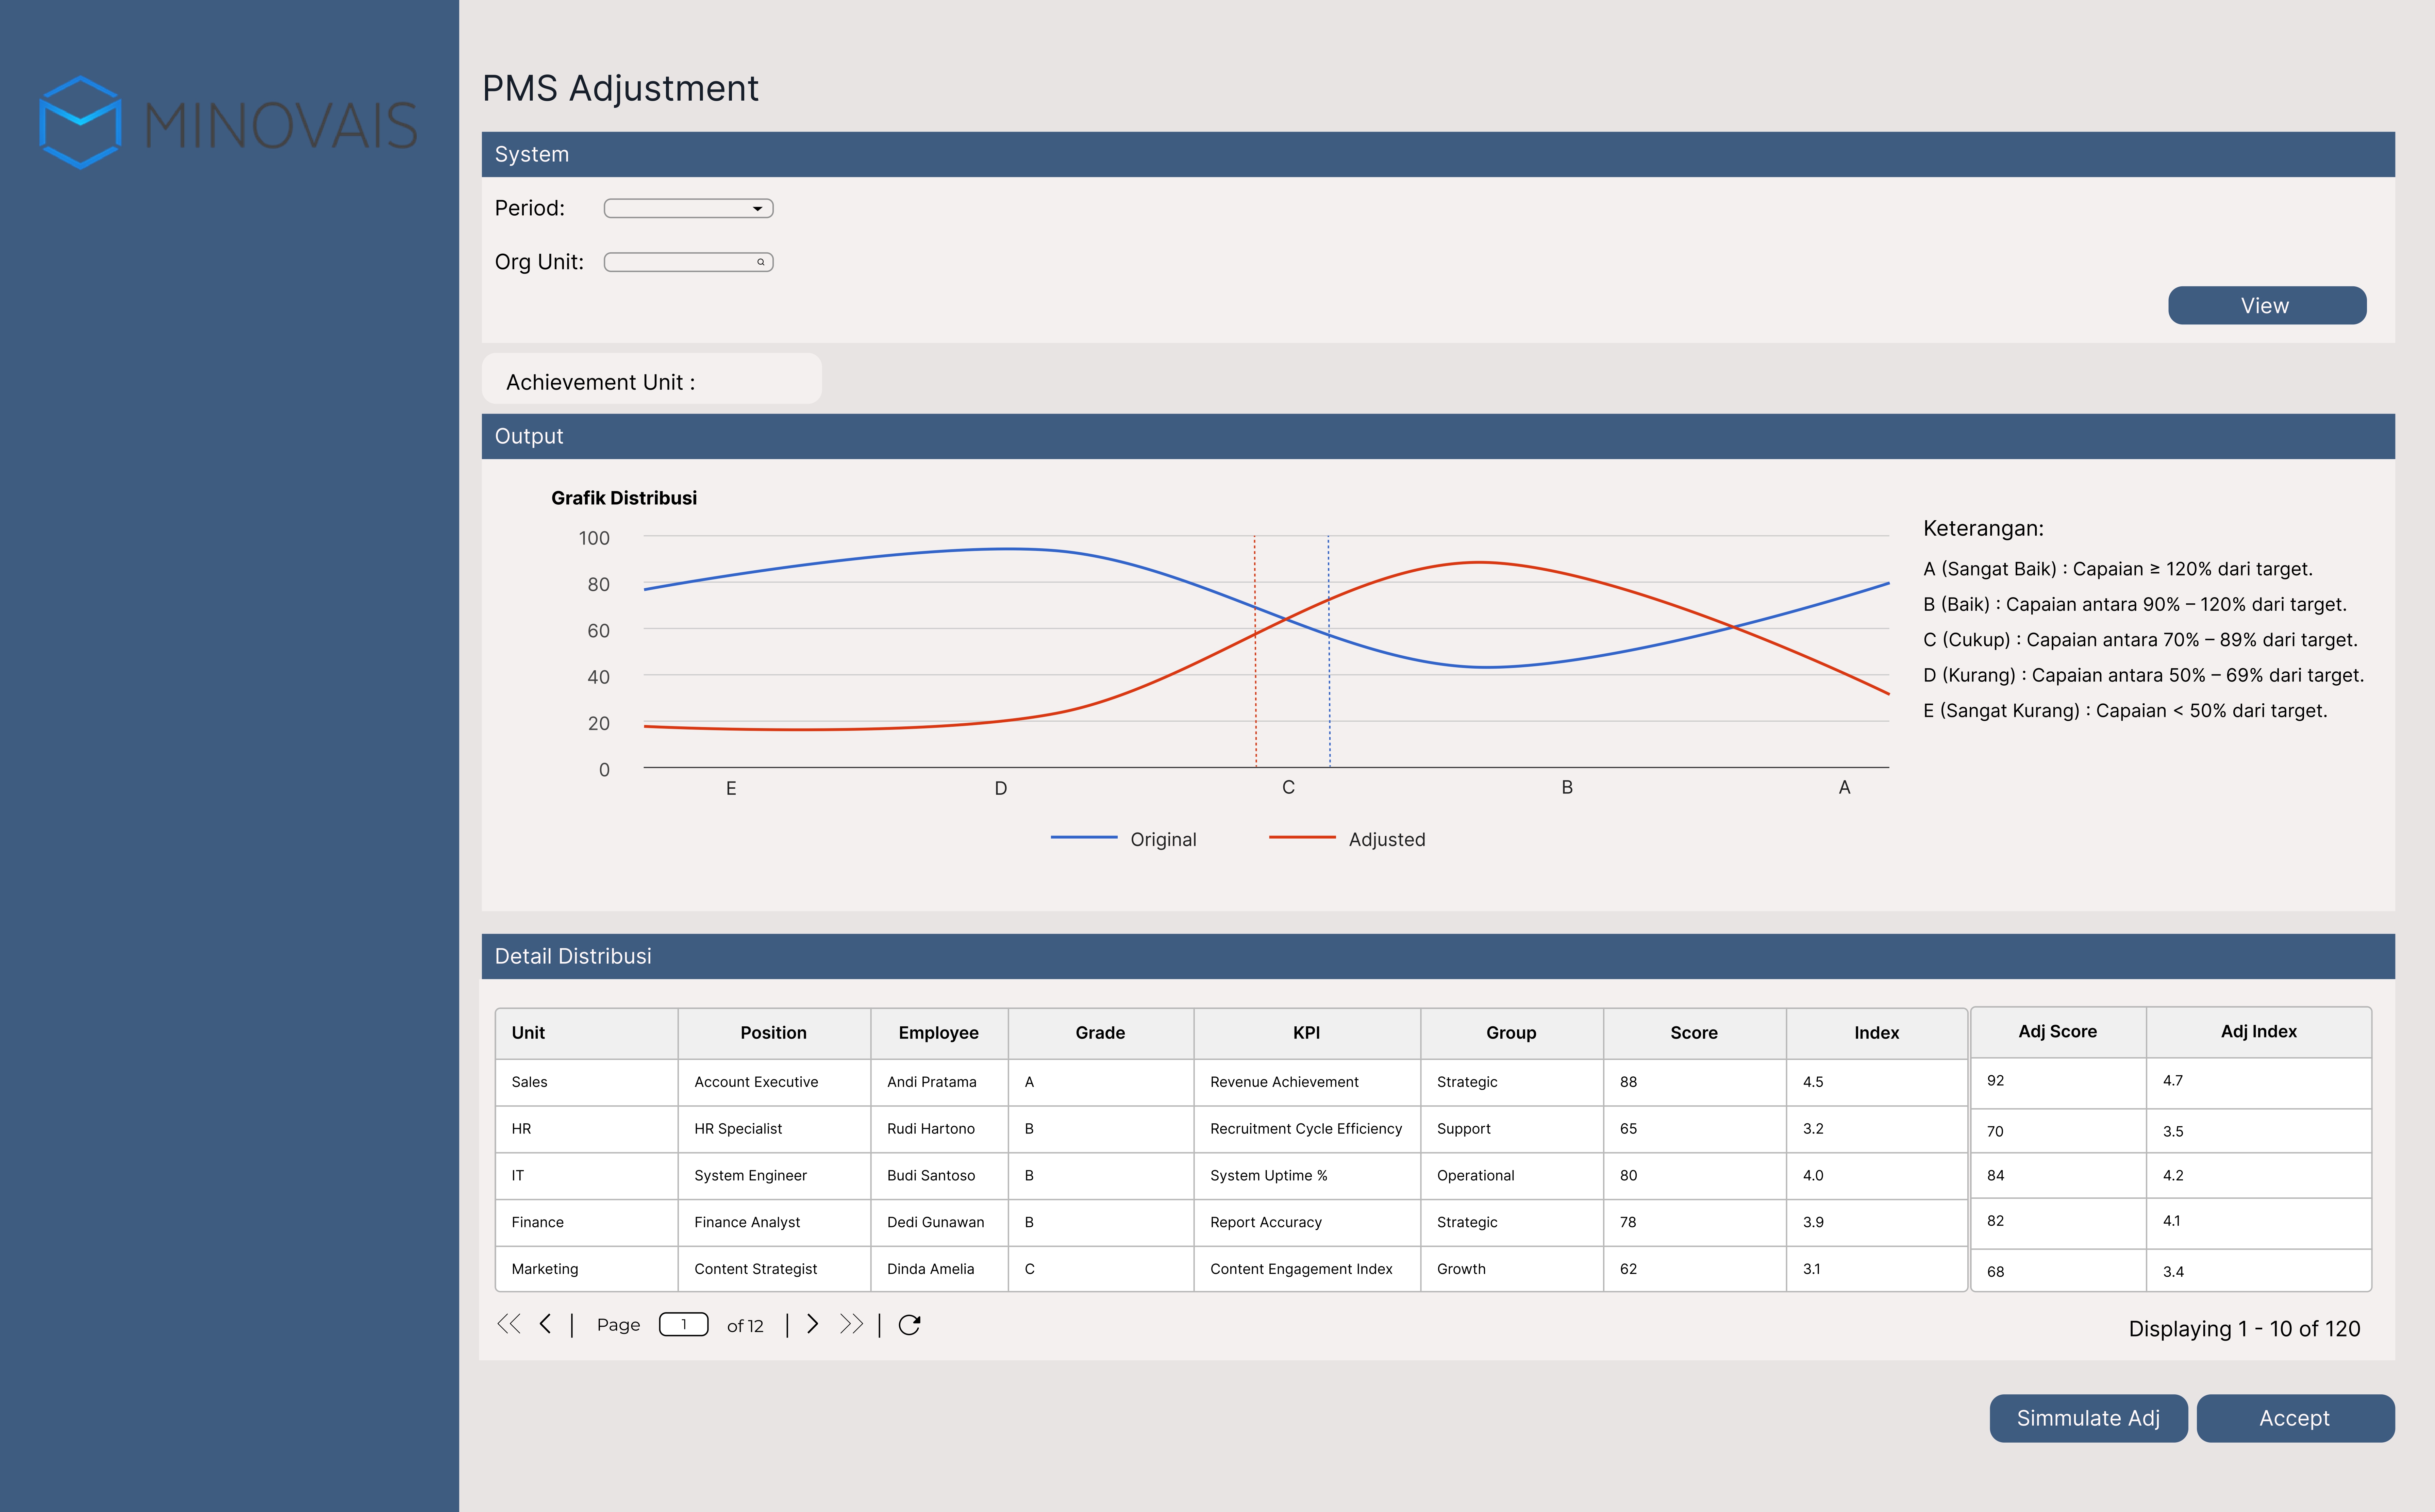Screen dimensions: 2435x1512
Task: Click the System Uptime % KPI cell
Action: coord(1307,1176)
